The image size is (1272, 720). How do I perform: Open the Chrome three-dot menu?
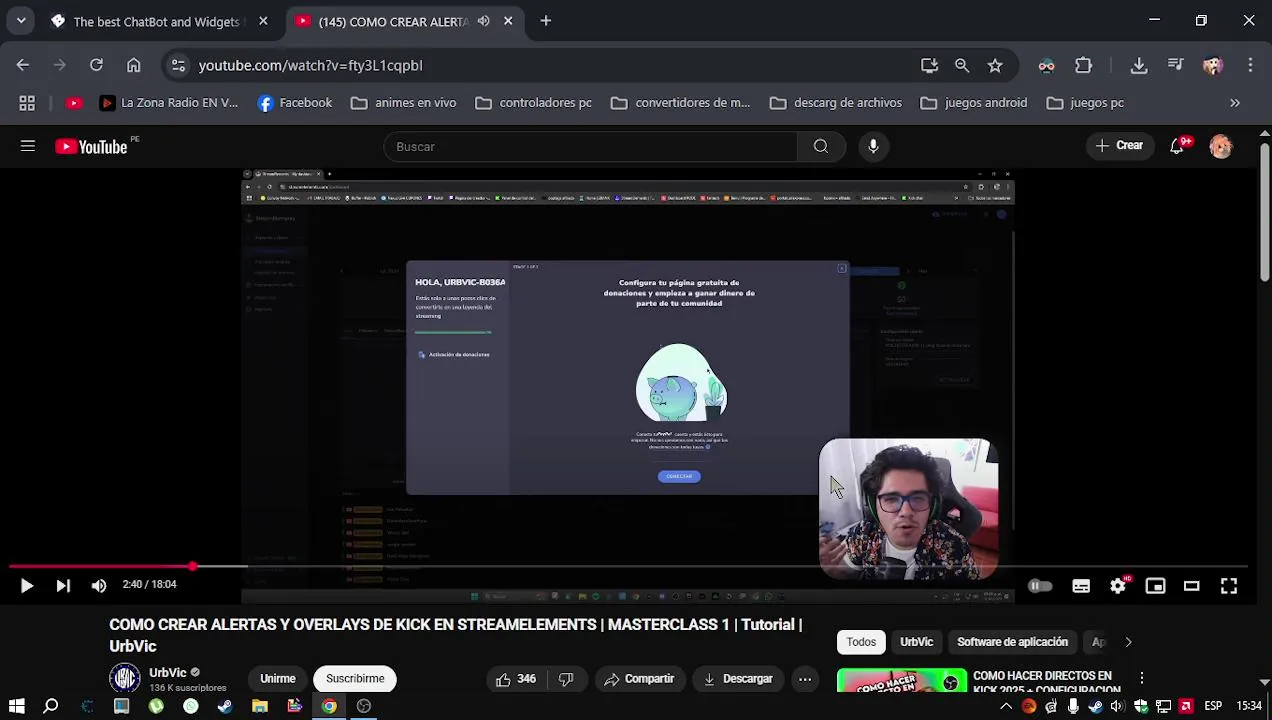(1250, 65)
